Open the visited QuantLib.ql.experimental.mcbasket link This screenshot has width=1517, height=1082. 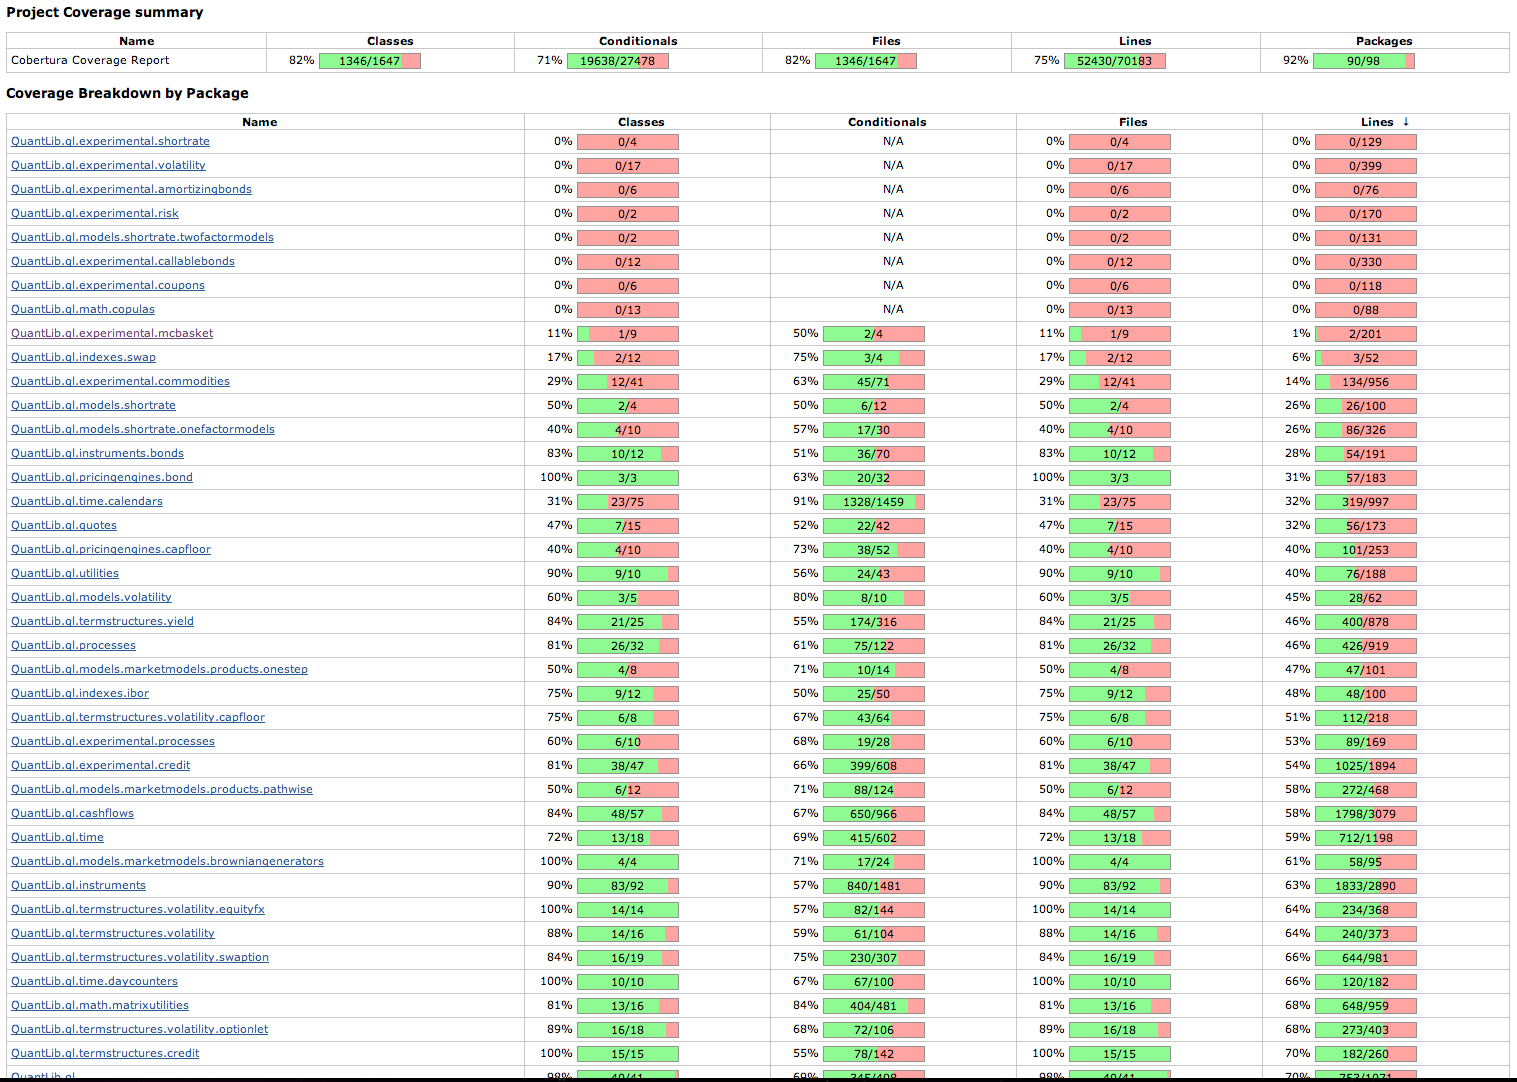112,334
